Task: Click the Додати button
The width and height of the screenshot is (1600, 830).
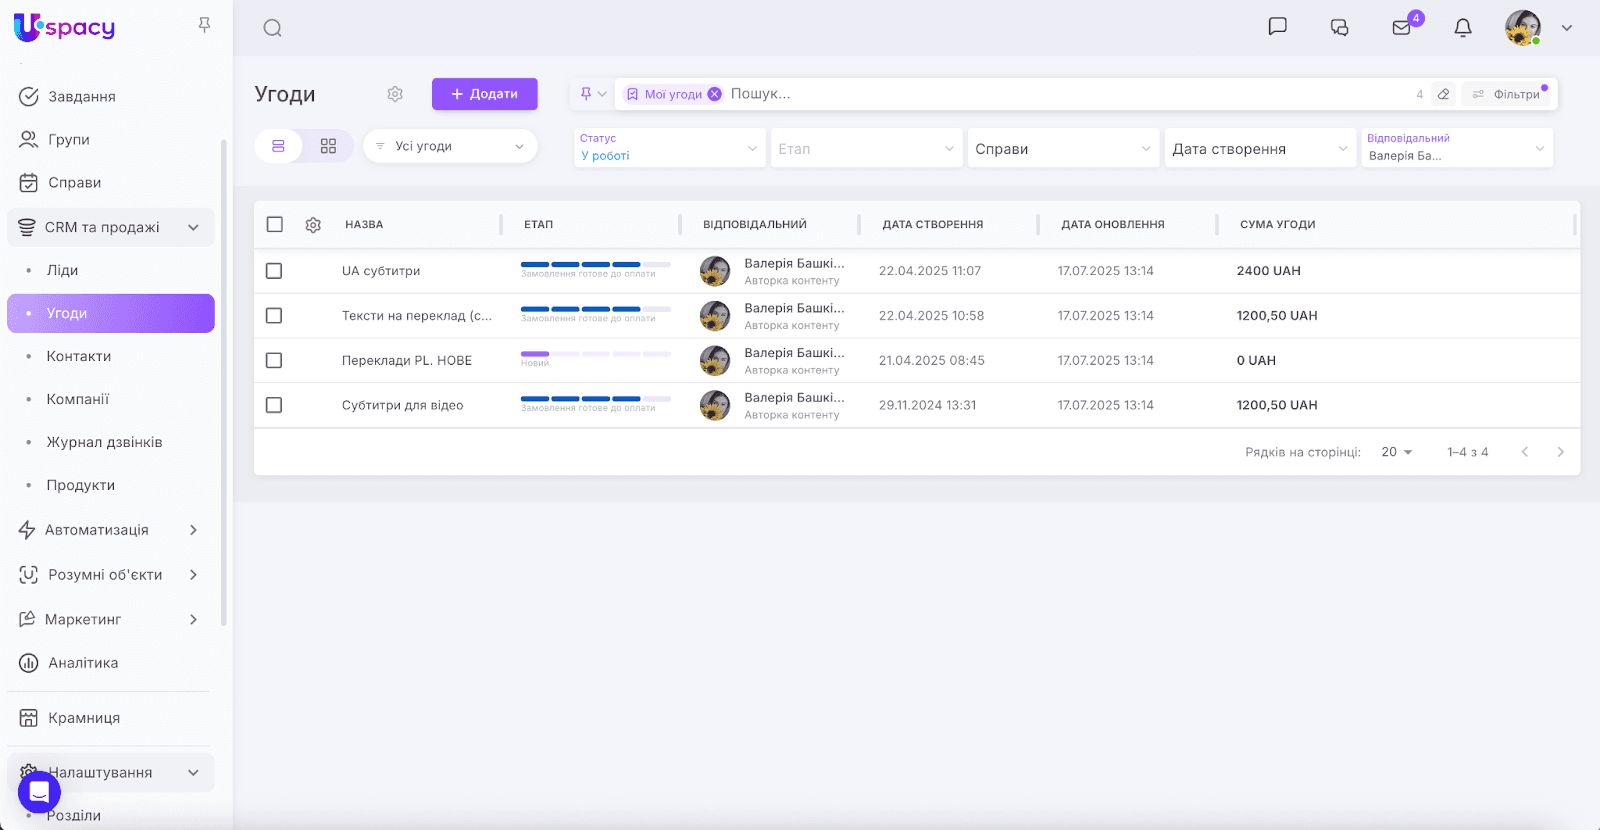Action: tap(484, 94)
